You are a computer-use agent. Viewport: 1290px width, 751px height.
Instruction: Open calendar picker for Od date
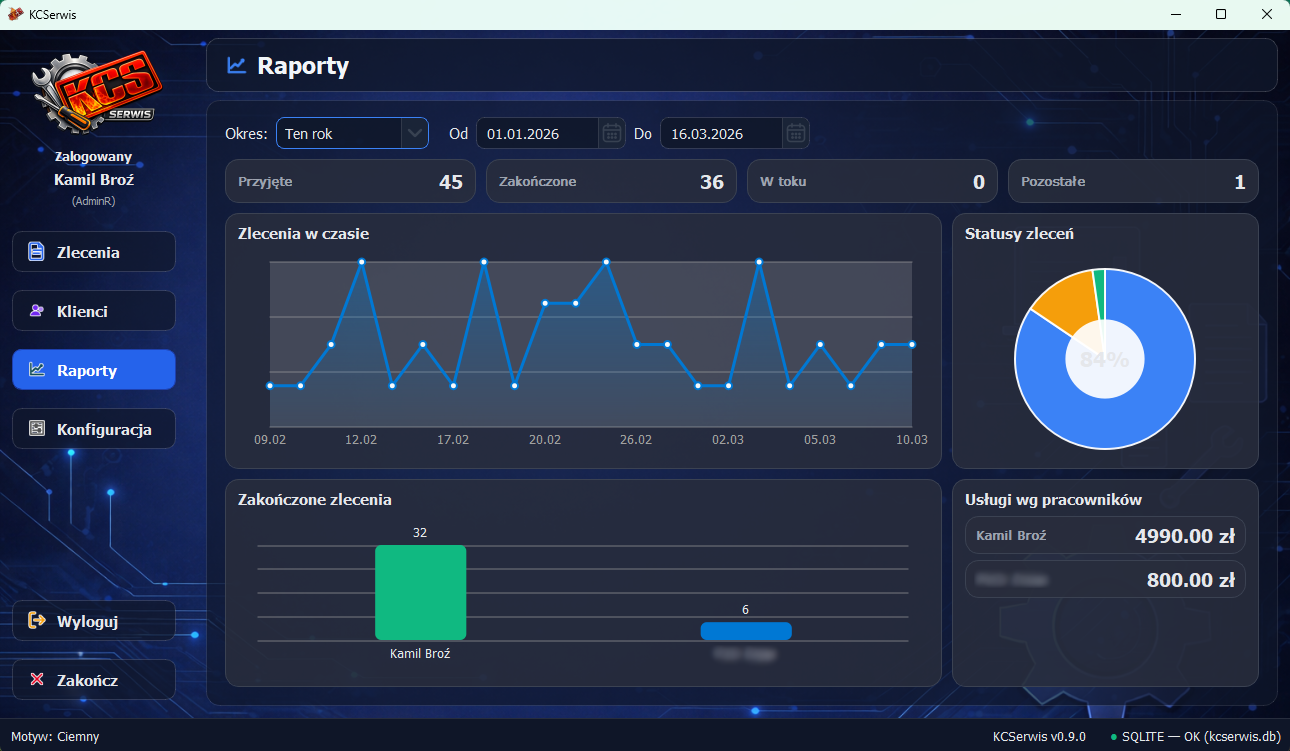click(612, 133)
